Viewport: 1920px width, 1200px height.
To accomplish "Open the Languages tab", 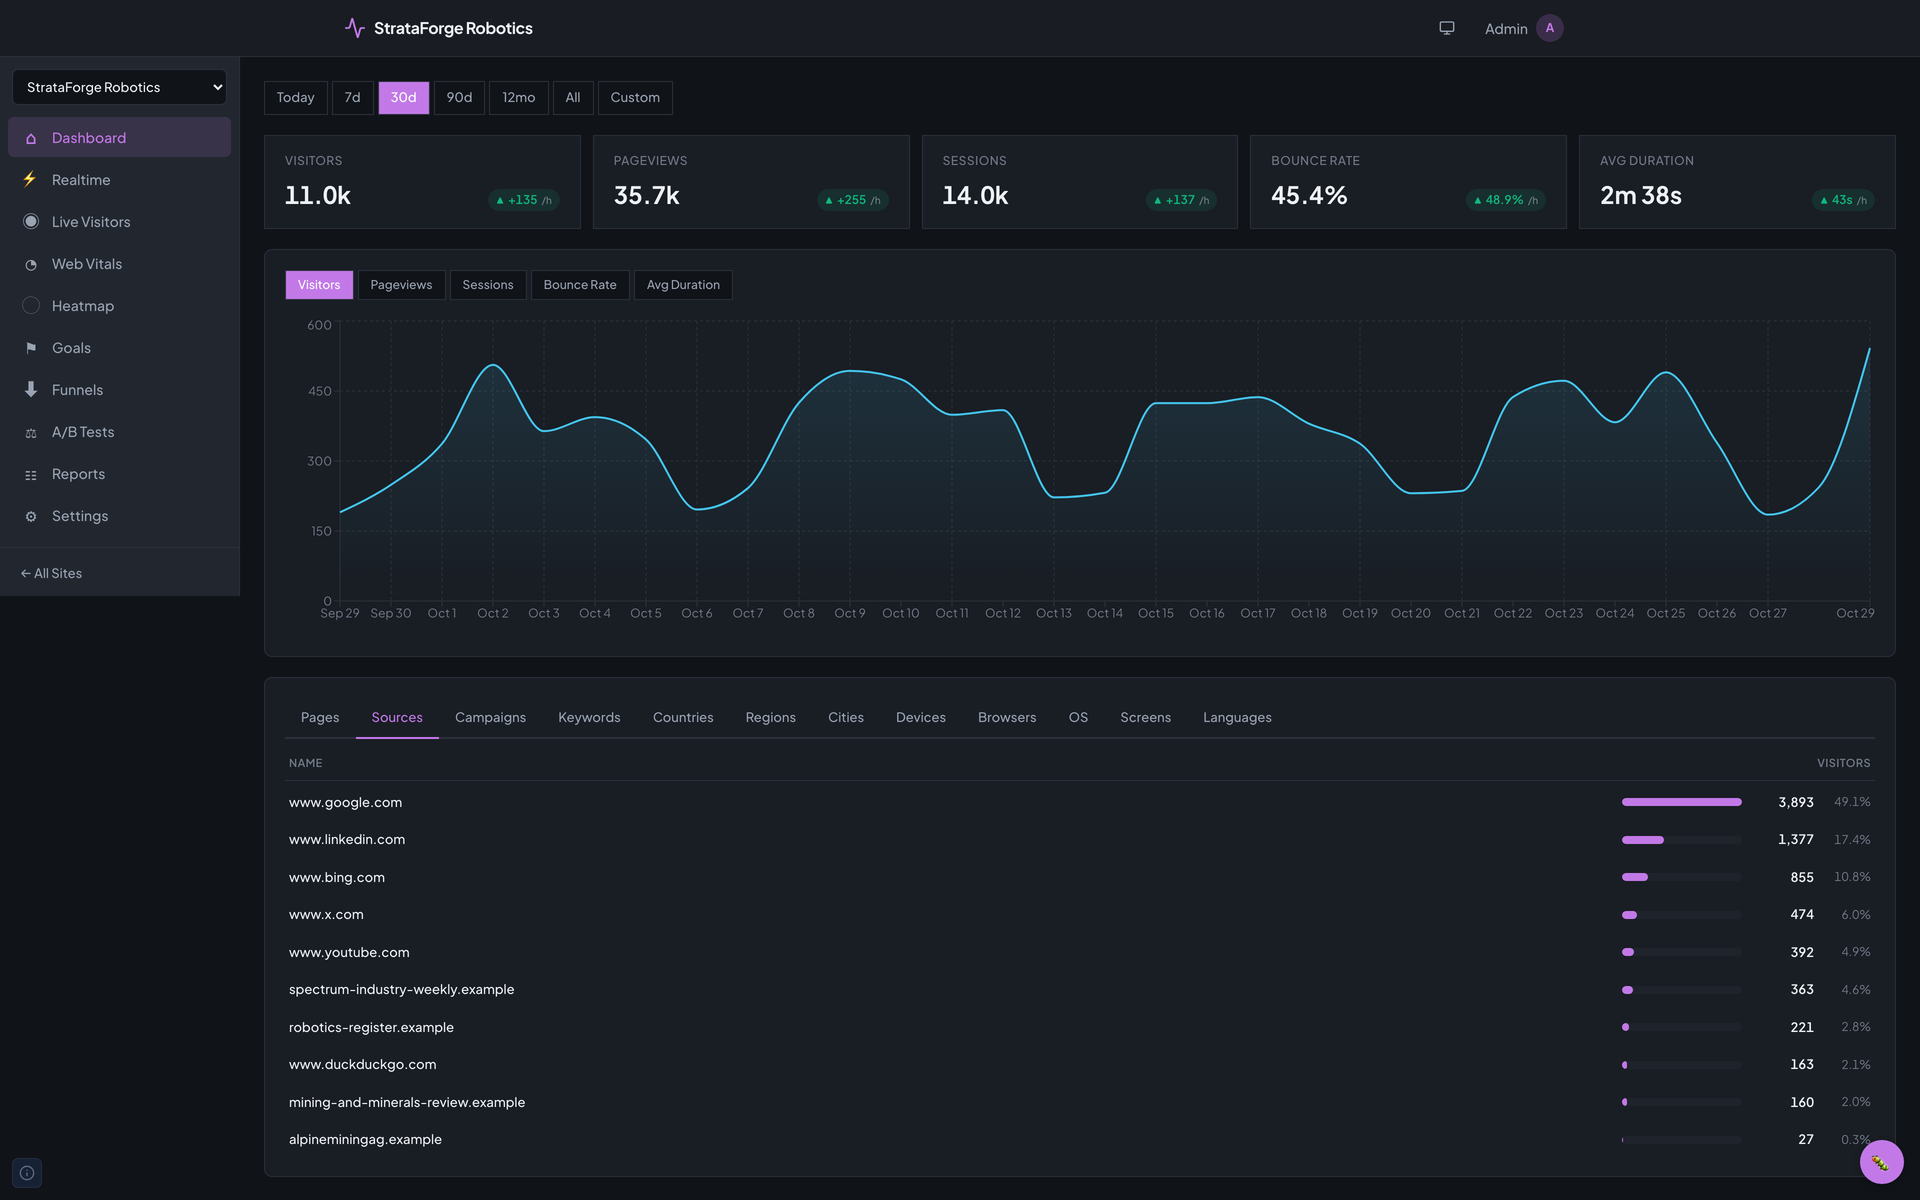I will [x=1237, y=718].
